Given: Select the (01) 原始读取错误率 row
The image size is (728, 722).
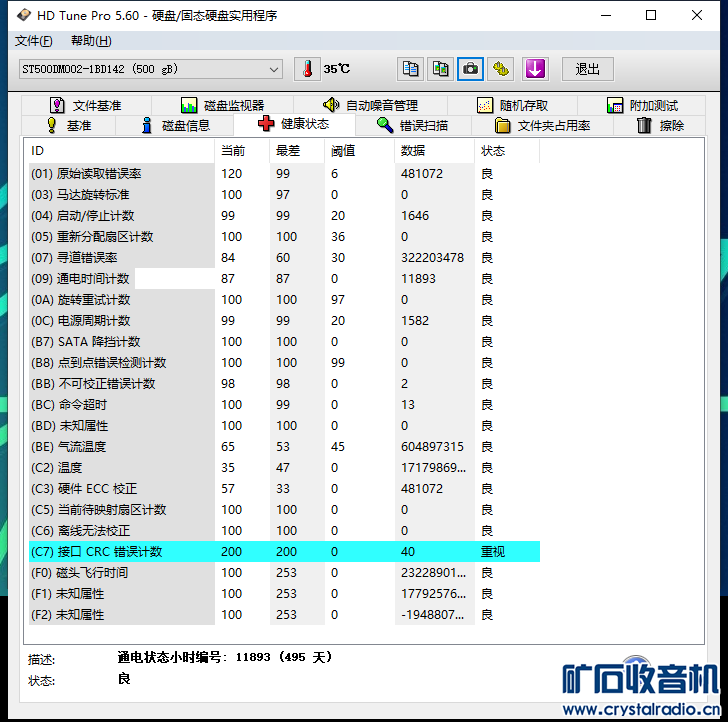Looking at the screenshot, I should tap(284, 174).
